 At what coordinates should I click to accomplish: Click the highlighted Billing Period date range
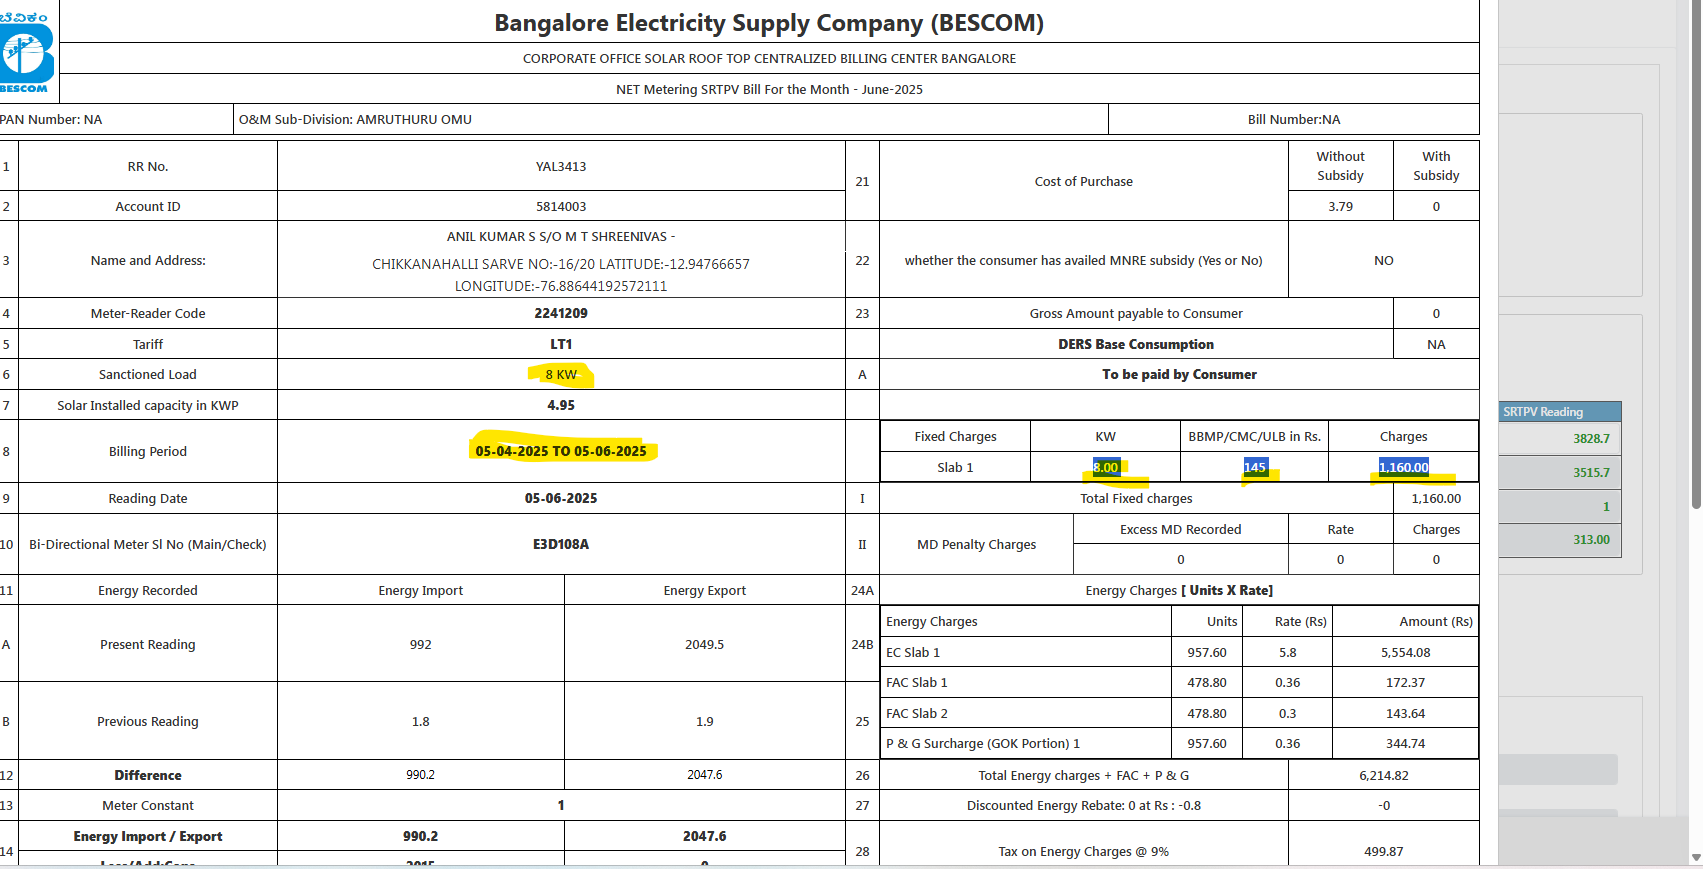561,452
